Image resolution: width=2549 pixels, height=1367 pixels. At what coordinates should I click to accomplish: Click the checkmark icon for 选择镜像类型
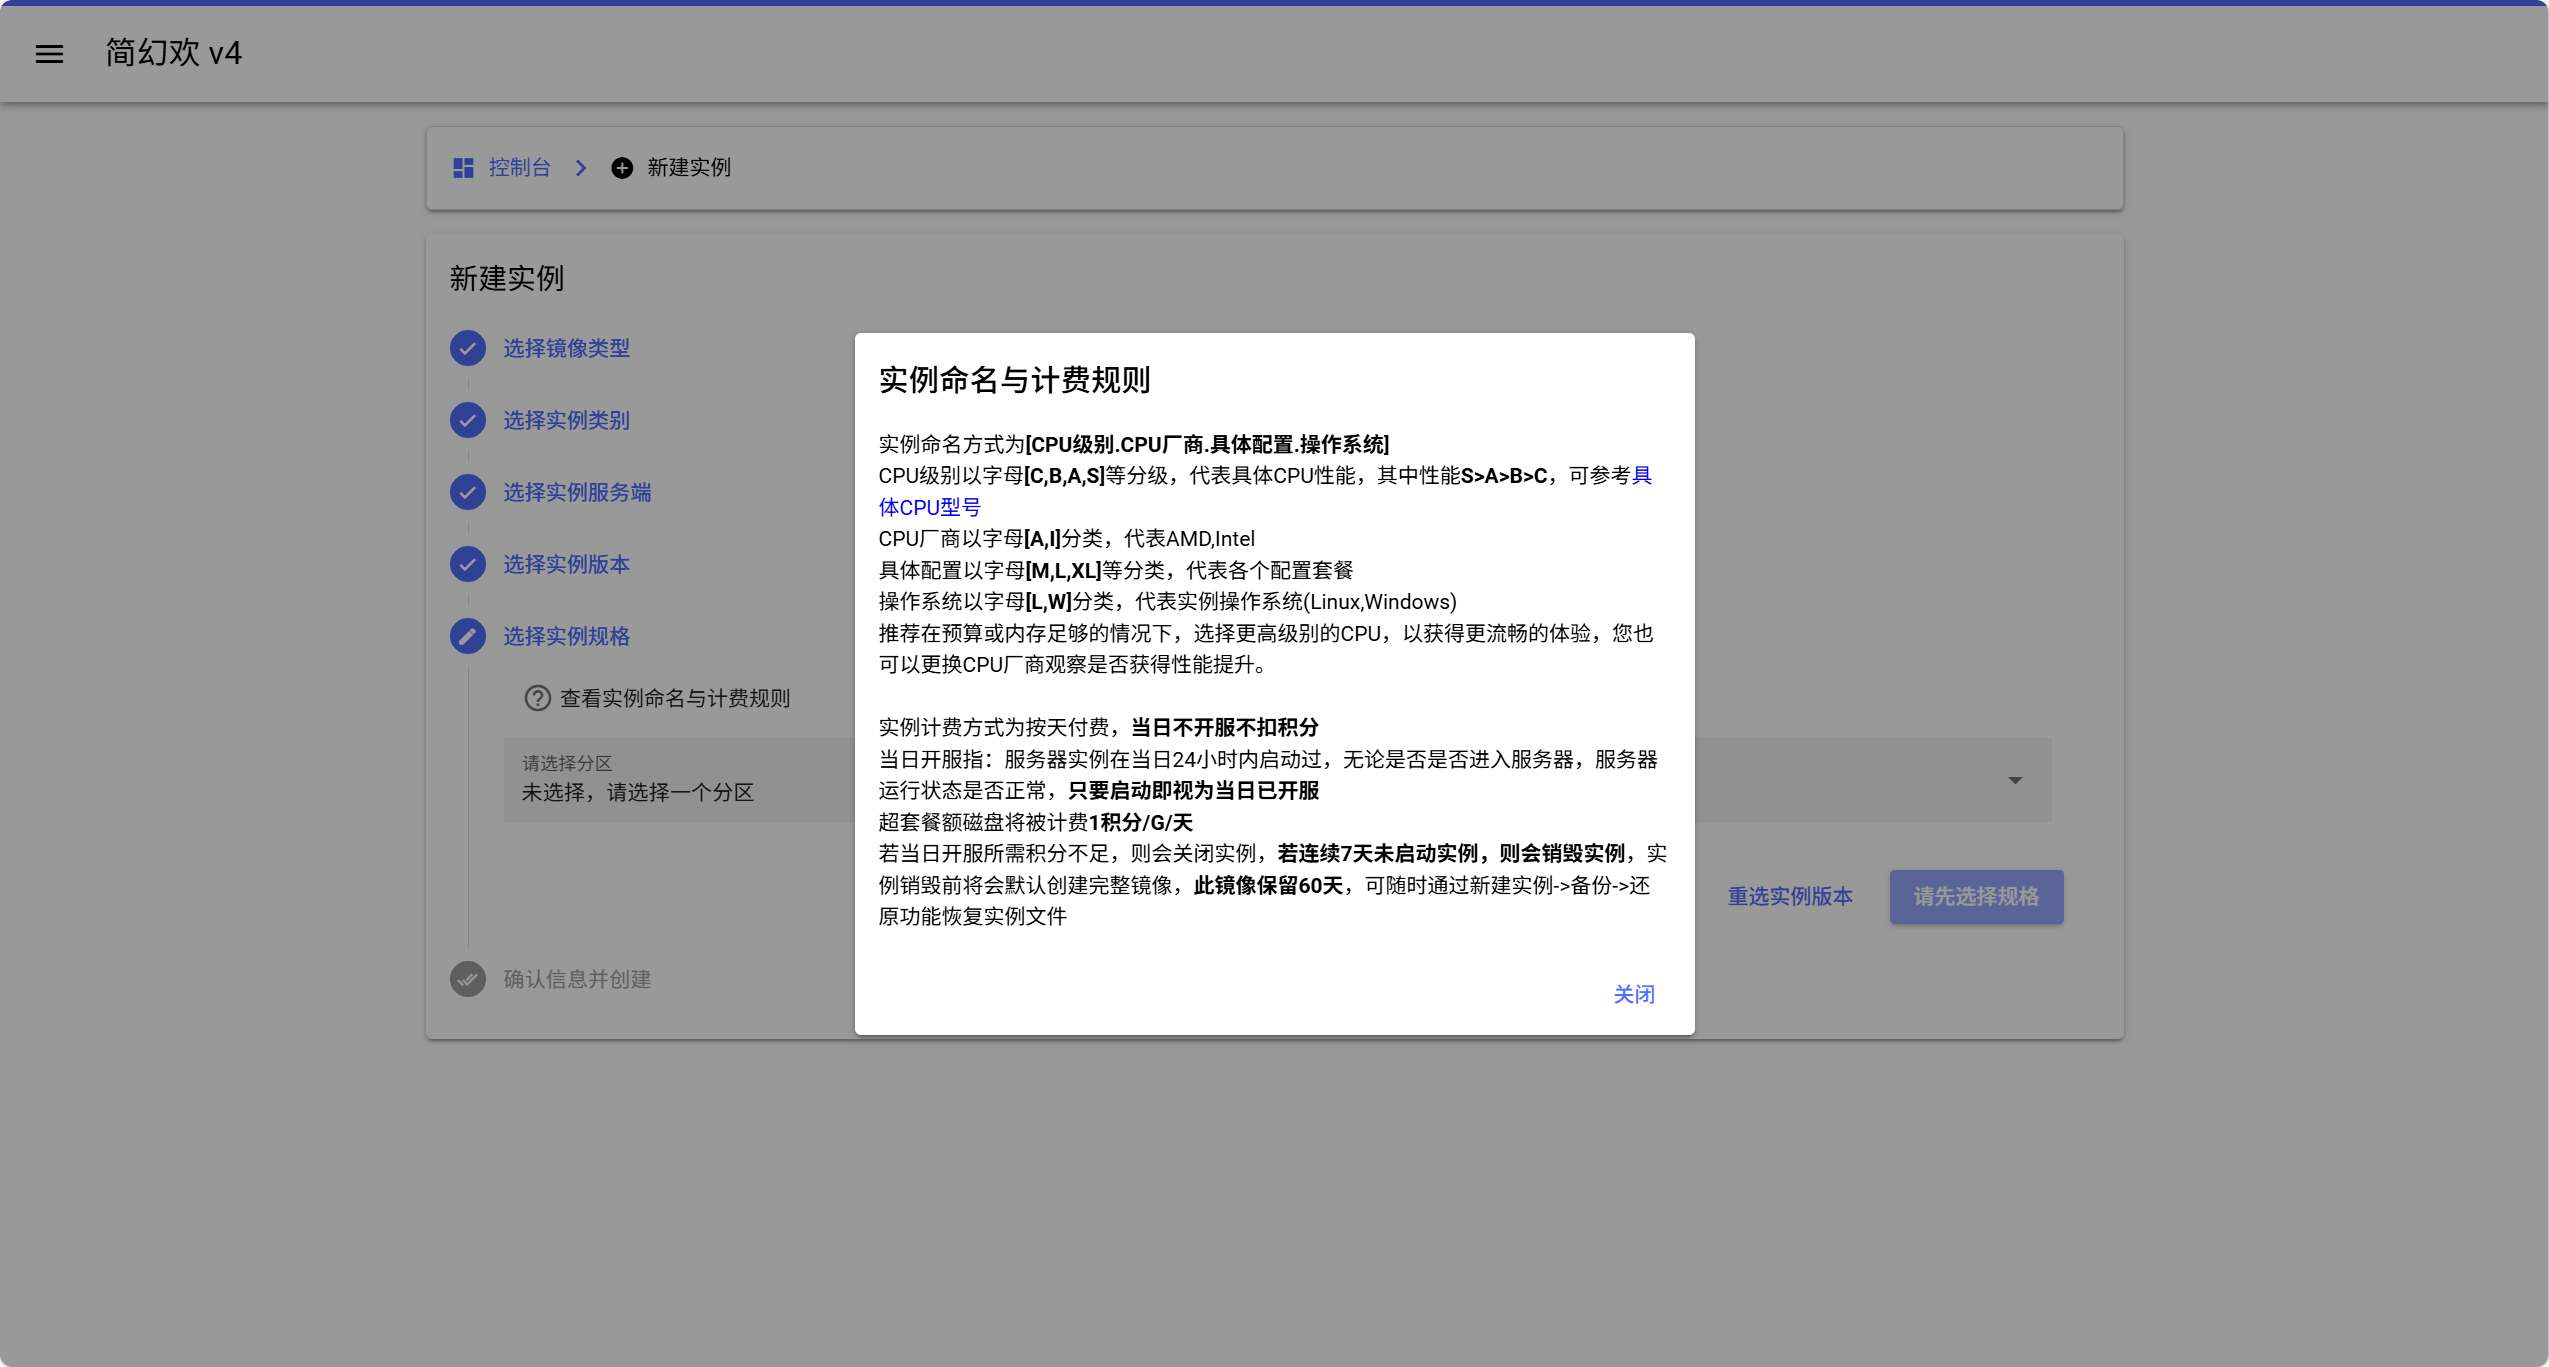click(467, 348)
